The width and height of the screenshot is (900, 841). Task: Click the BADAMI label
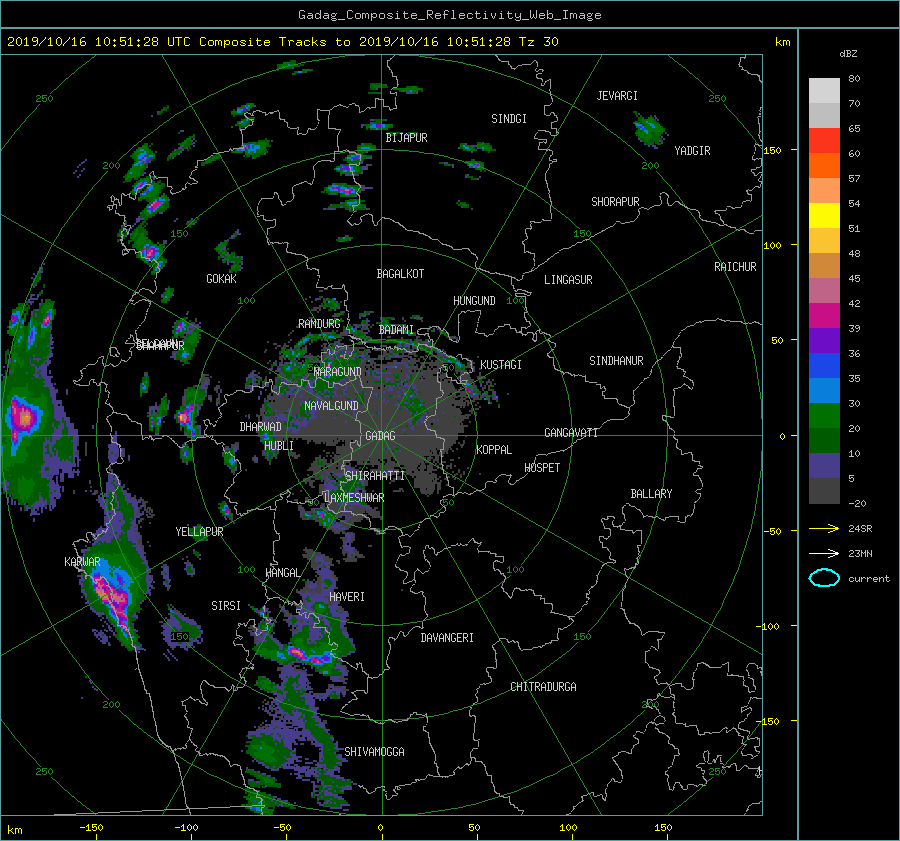(x=396, y=330)
